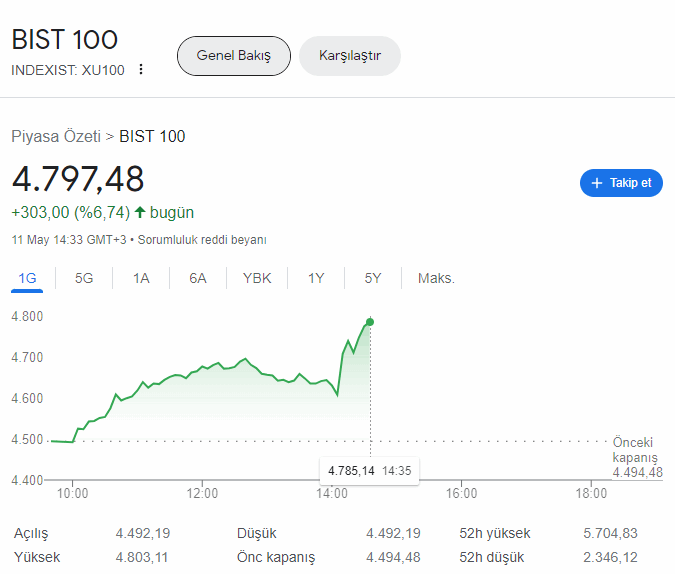This screenshot has width=675, height=574.
Task: Click the 4.500 y-axis label
Action: (27, 440)
